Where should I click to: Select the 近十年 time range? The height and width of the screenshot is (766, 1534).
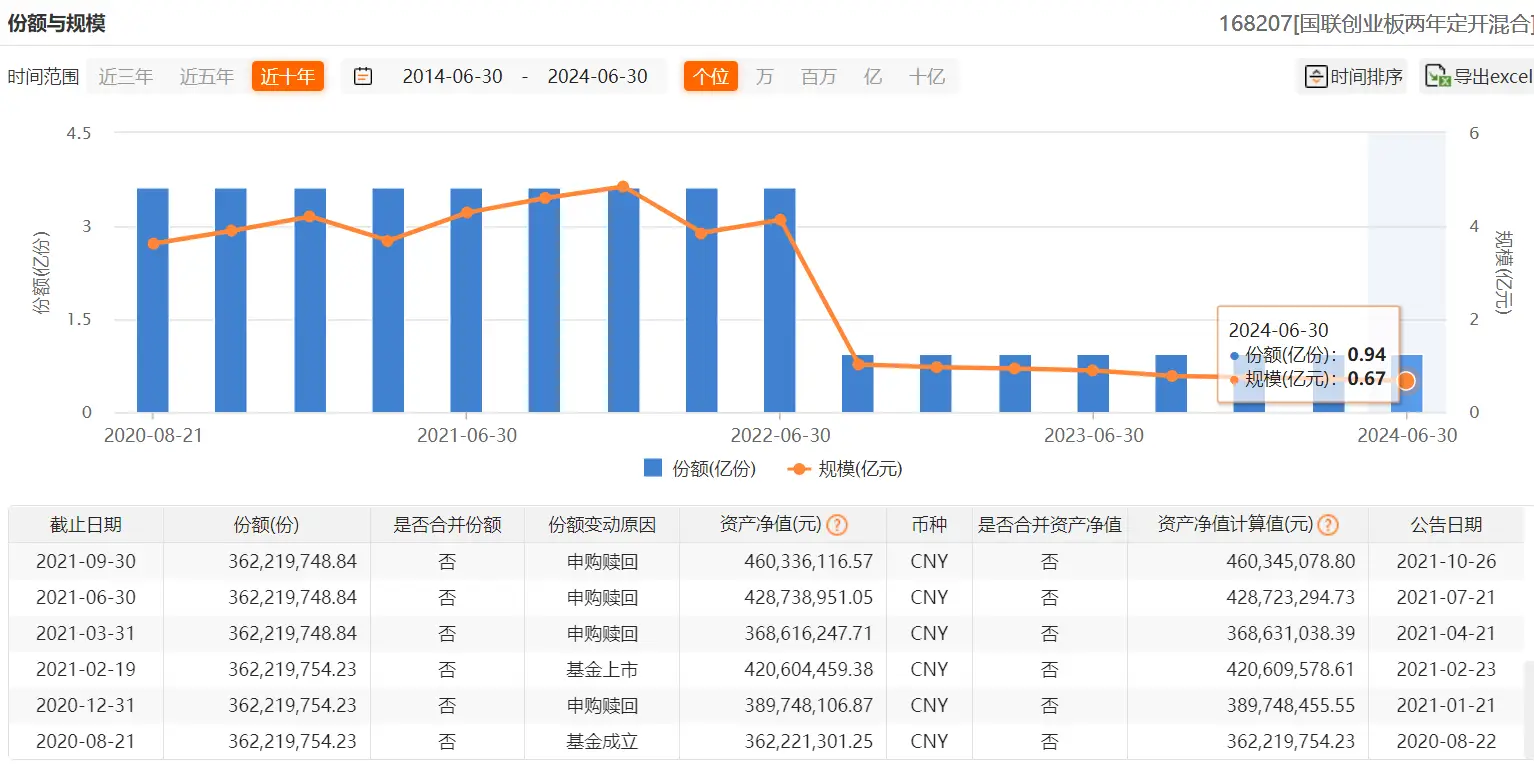coord(288,76)
